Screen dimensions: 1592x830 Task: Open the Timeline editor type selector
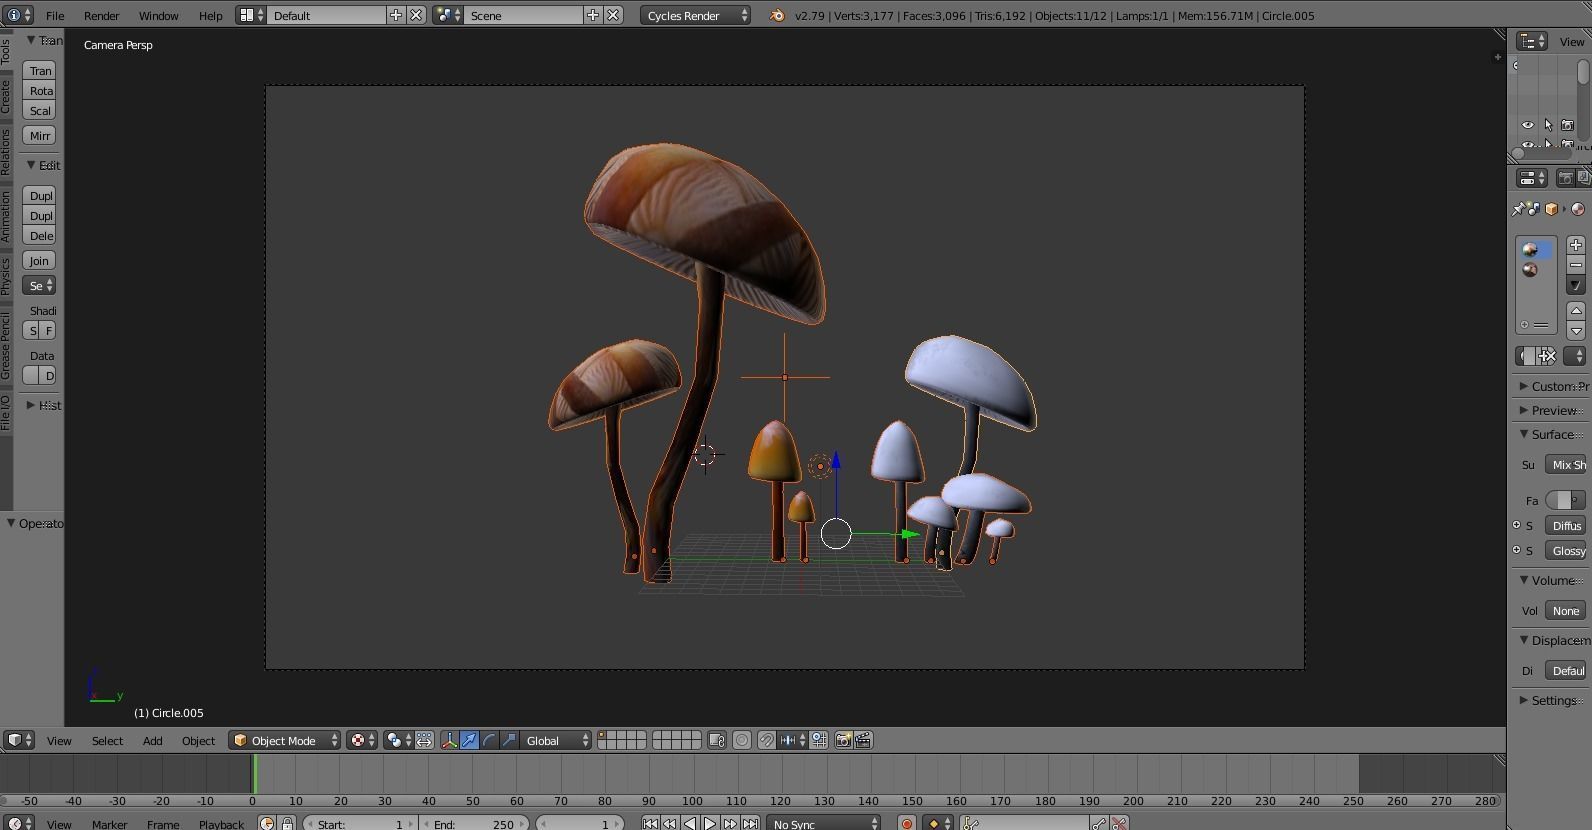click(x=19, y=823)
